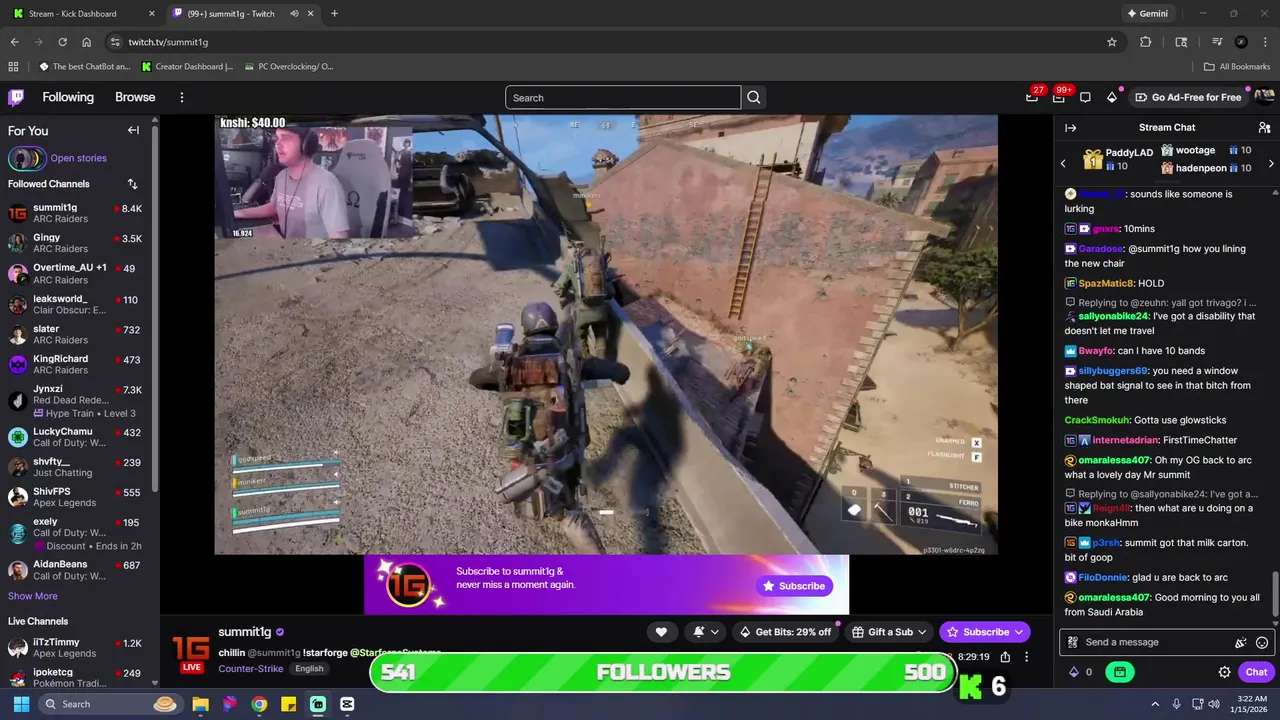
Task: Open notification bell dropdown under stream
Action: pos(705,632)
